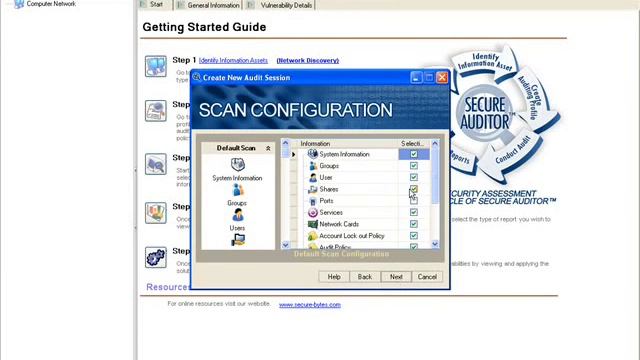The height and width of the screenshot is (360, 640).
Task: Select the Computer Network tree item
Action: coord(51,4)
